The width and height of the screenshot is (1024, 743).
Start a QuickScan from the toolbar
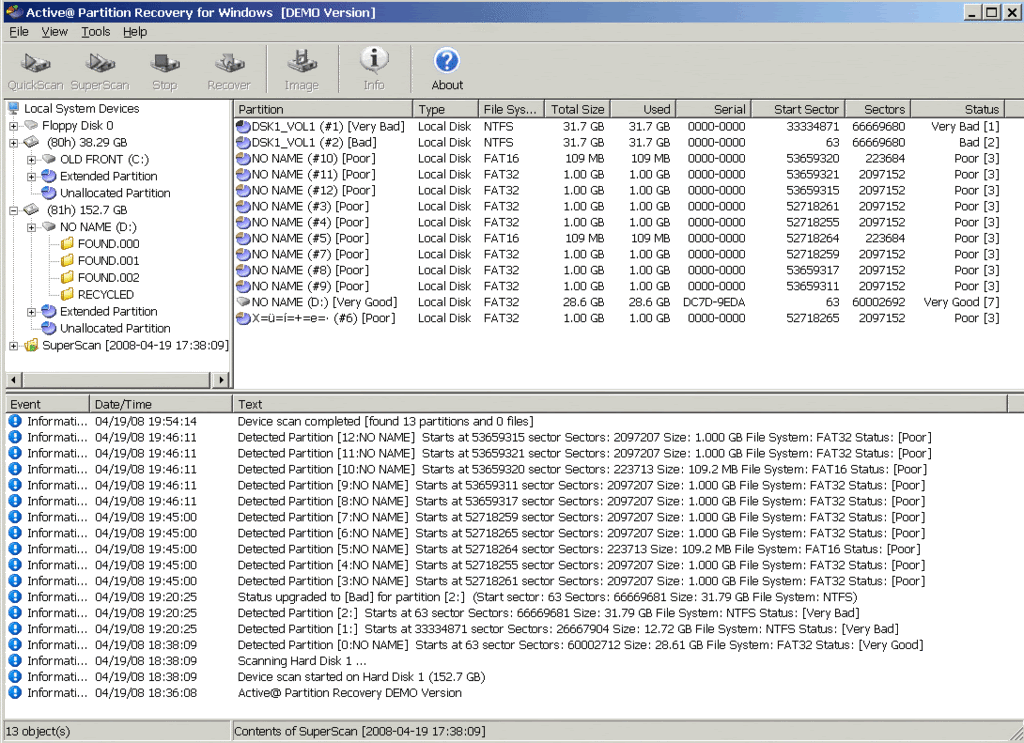pos(34,68)
